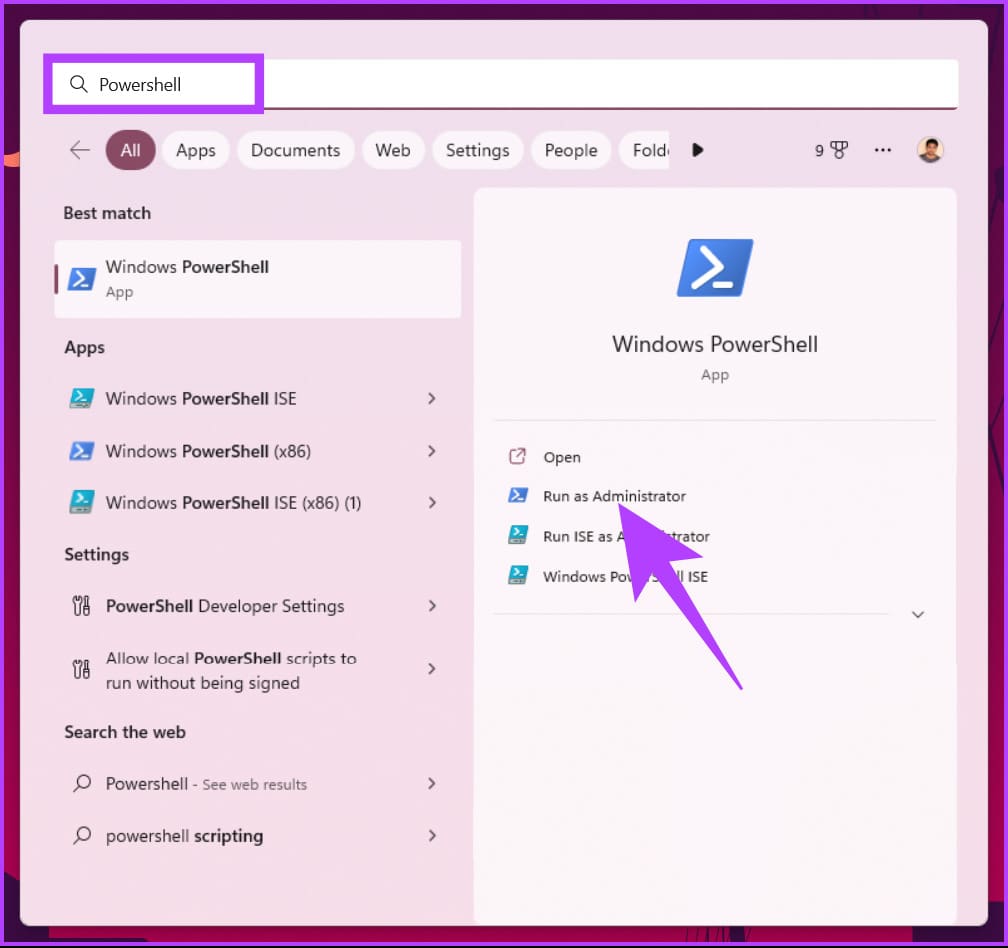This screenshot has height=948, width=1008.
Task: Expand PowerShell Developer Settings chevron
Action: click(x=431, y=606)
